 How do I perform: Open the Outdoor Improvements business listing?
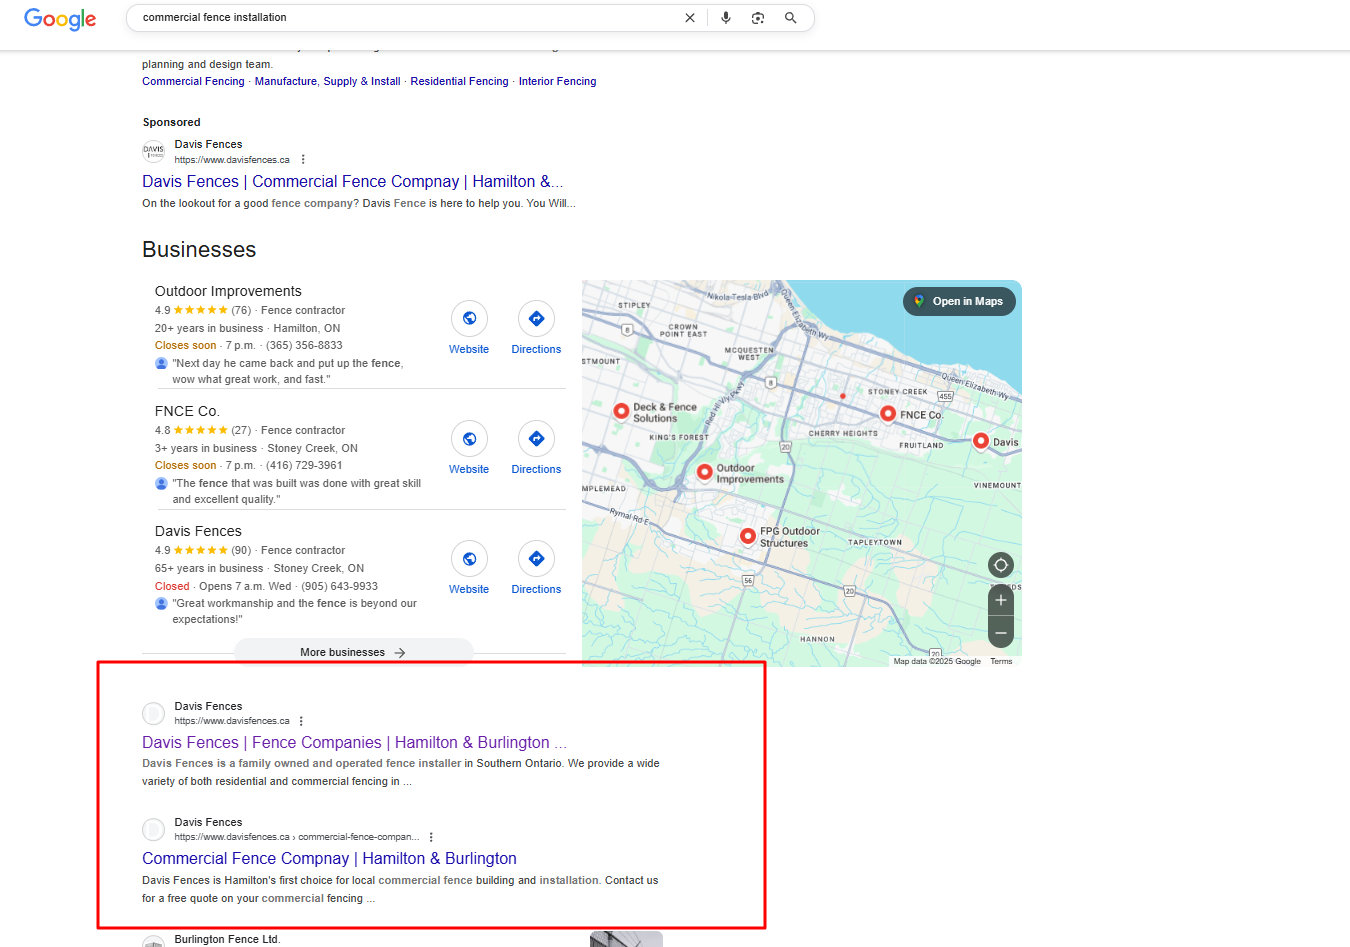pos(228,291)
